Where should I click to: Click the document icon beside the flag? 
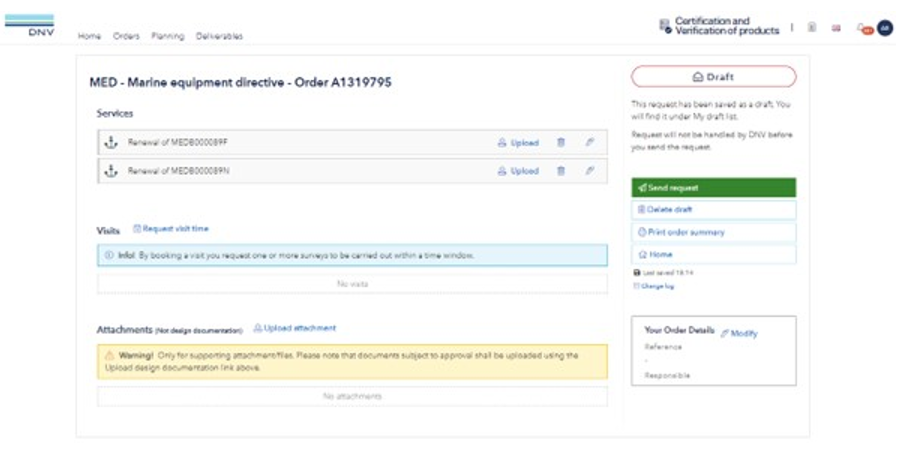pos(812,28)
